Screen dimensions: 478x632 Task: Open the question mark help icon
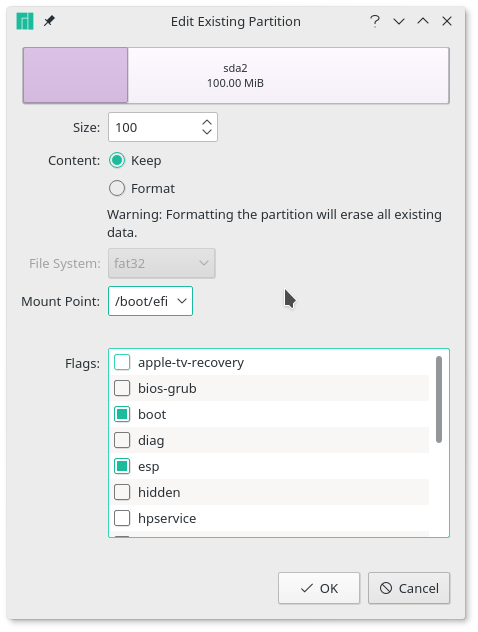click(375, 21)
